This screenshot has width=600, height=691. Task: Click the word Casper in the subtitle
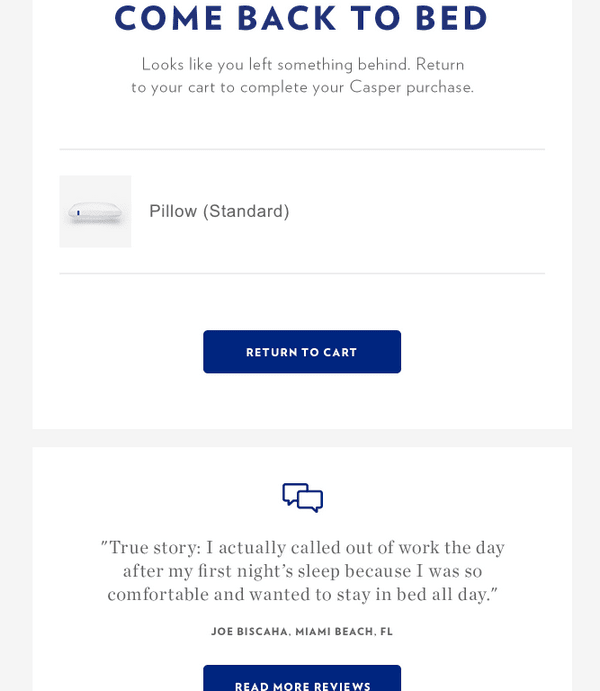[x=375, y=87]
